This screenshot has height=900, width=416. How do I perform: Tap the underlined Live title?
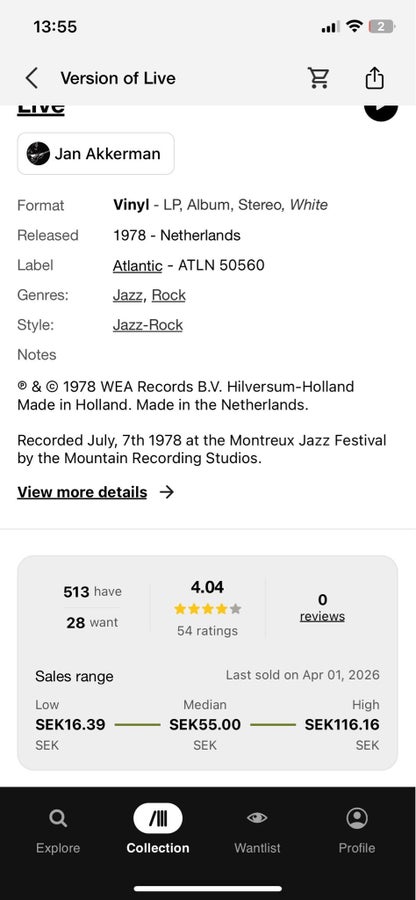(x=41, y=110)
